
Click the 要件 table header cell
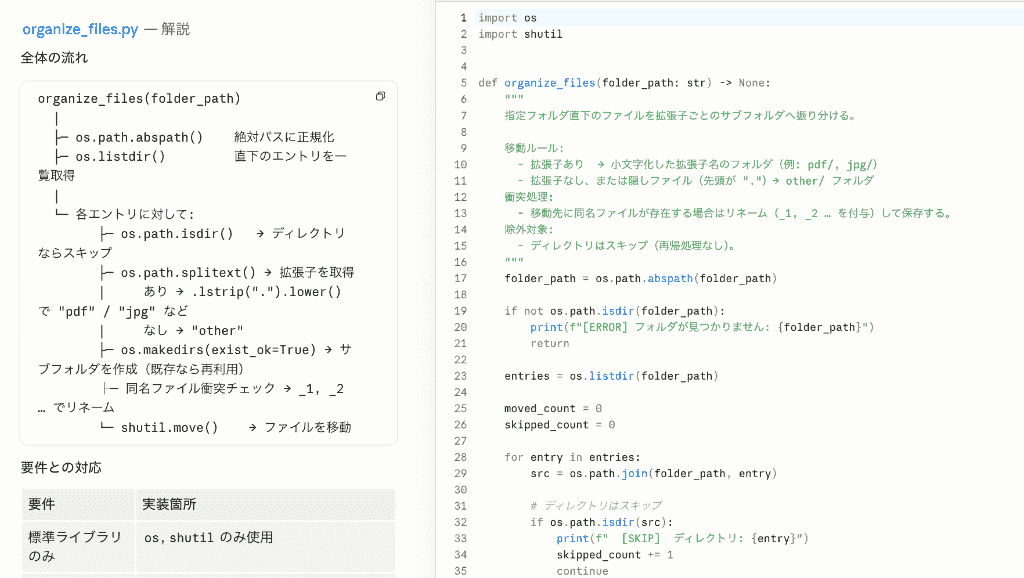pos(78,504)
